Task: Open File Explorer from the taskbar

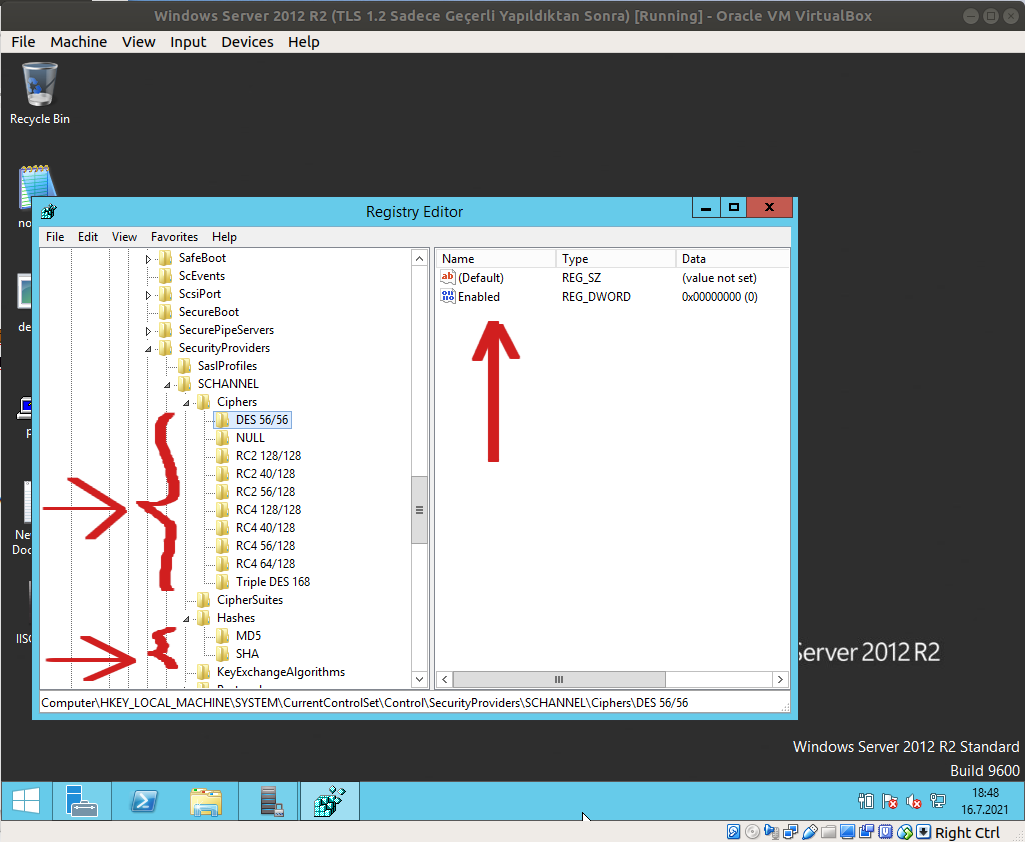Action: 206,801
